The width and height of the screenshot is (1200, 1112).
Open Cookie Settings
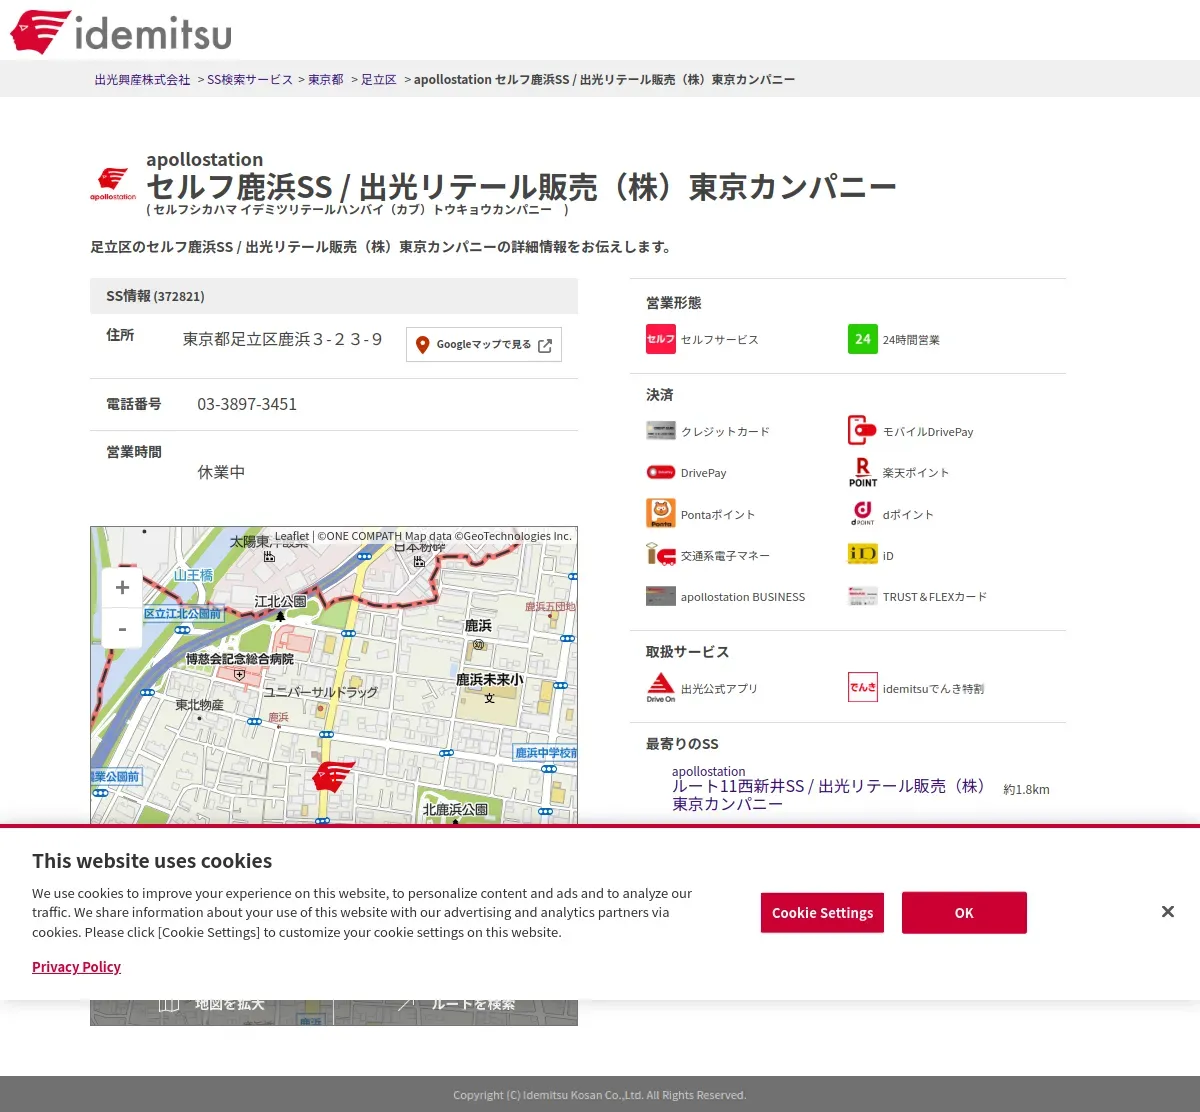click(822, 913)
